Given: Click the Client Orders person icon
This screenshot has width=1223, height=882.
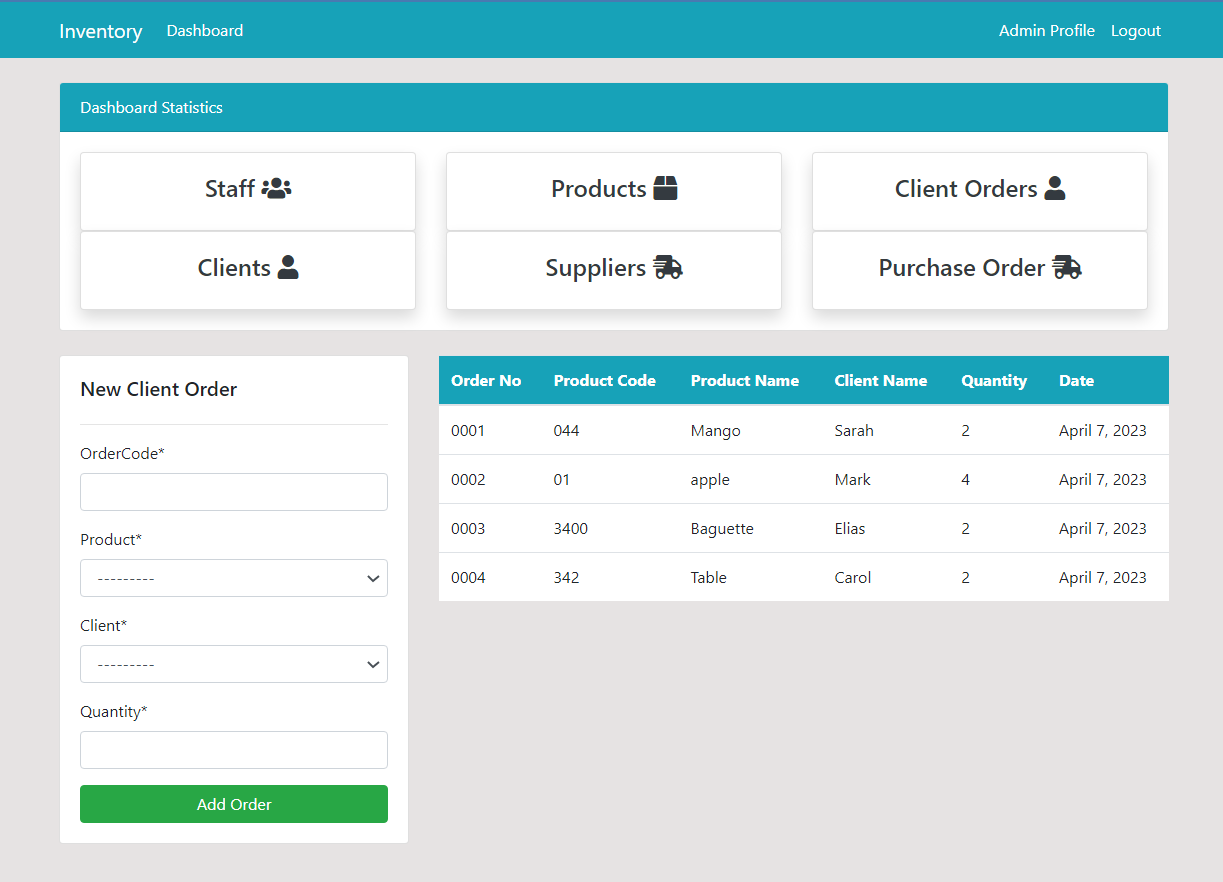Looking at the screenshot, I should click(x=1055, y=188).
